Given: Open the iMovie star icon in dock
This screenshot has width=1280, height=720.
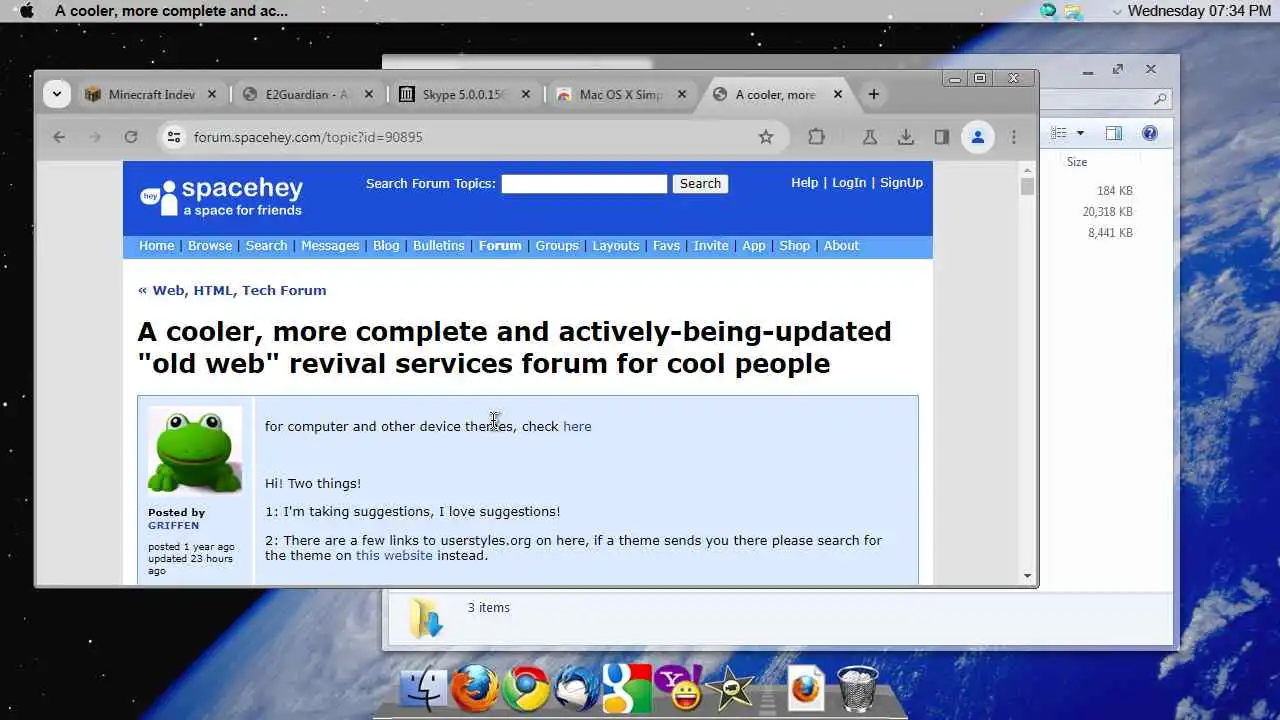Looking at the screenshot, I should click(730, 688).
